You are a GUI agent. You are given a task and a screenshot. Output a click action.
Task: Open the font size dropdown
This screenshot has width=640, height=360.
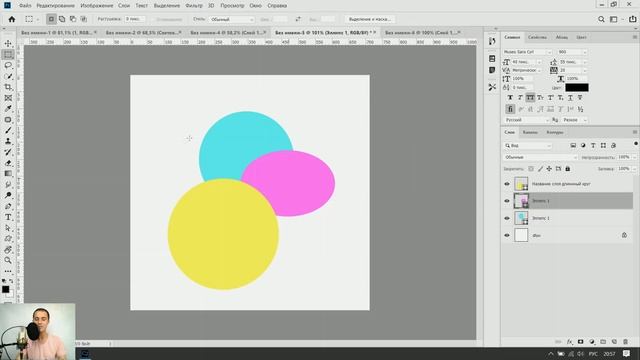point(539,62)
